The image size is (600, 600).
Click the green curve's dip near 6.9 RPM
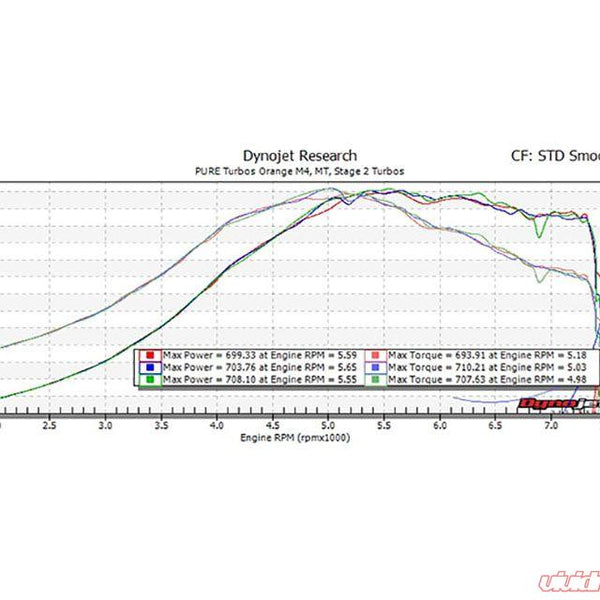[540, 236]
